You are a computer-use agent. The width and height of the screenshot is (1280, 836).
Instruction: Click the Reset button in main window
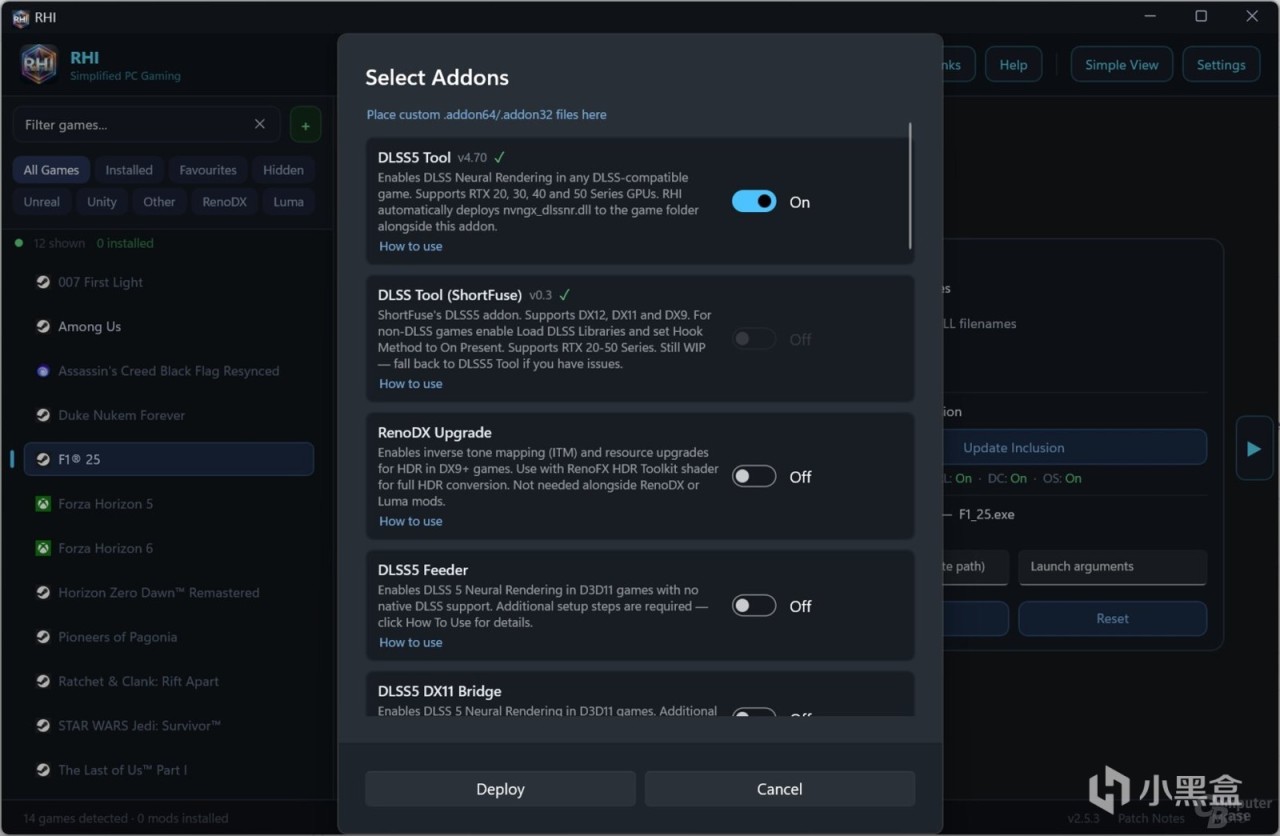pos(1112,619)
